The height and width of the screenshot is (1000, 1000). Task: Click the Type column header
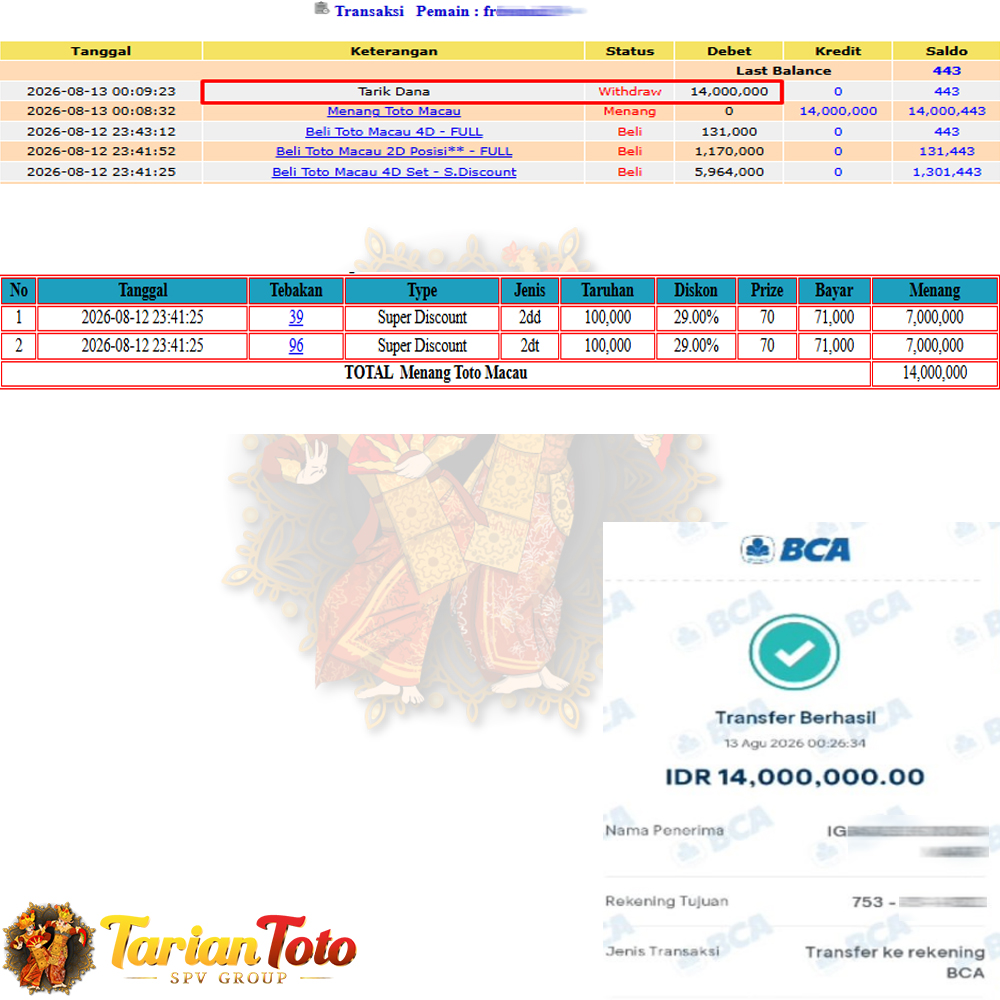tap(422, 290)
